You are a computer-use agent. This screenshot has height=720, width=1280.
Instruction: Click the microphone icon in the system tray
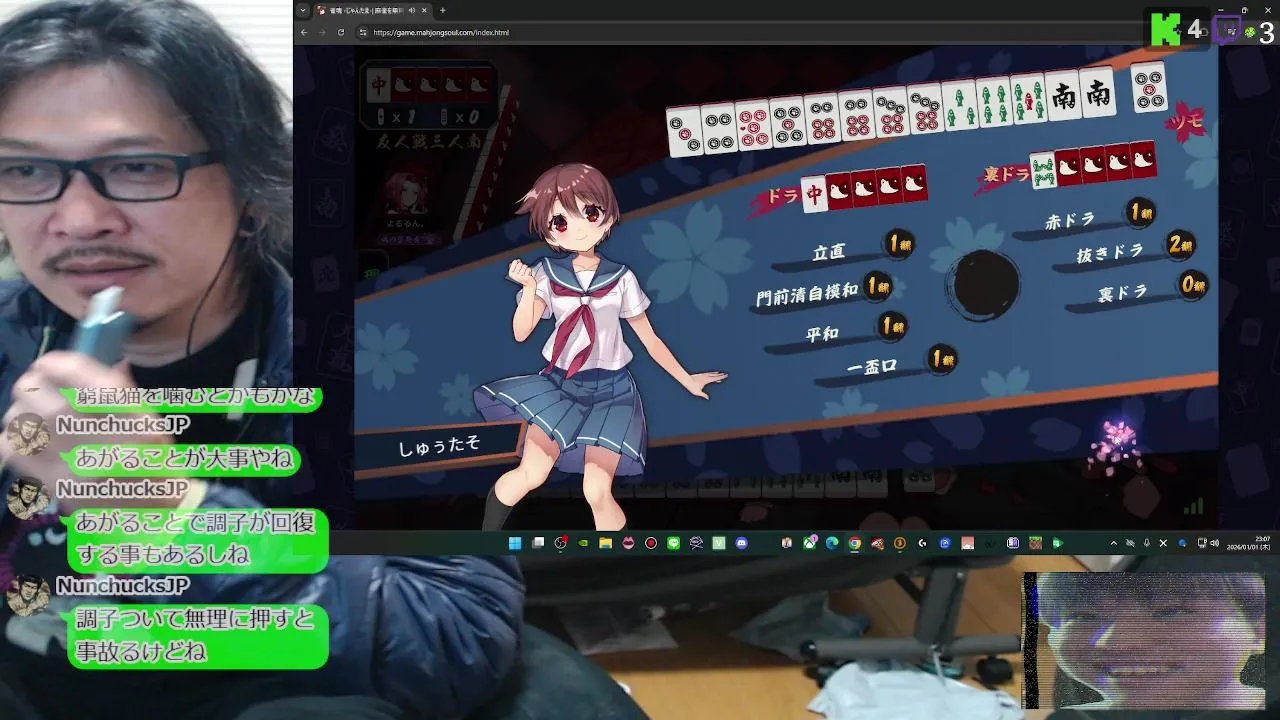click(x=1147, y=543)
